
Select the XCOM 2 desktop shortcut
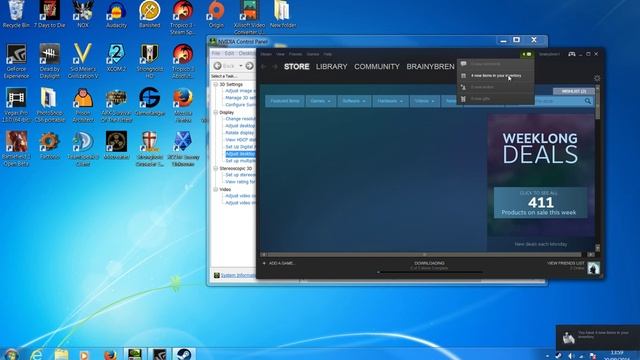116,57
